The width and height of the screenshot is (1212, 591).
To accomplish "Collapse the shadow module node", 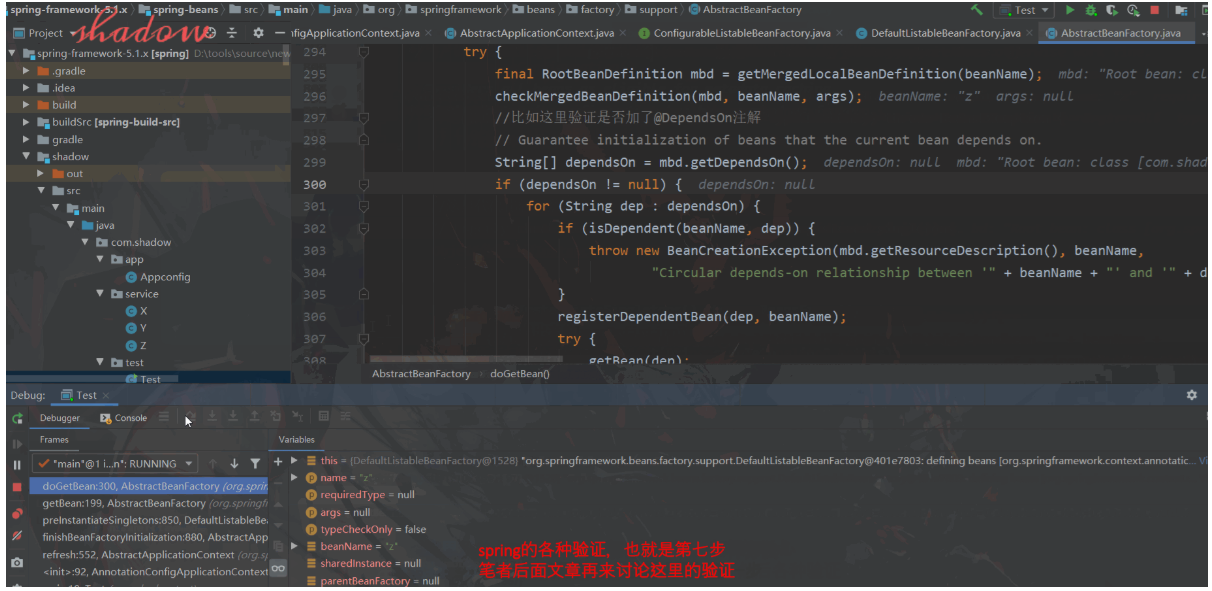I will tap(27, 156).
